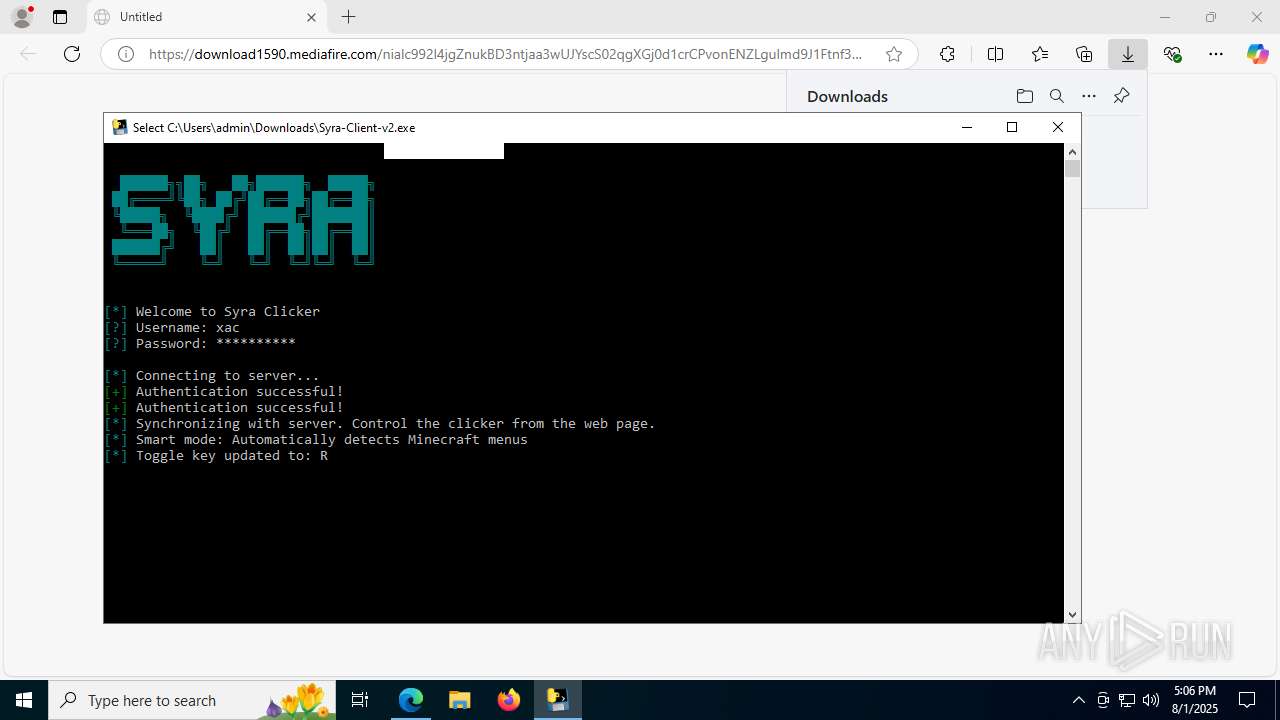
Task: Launch the Copilot sidebar
Action: (x=1258, y=54)
